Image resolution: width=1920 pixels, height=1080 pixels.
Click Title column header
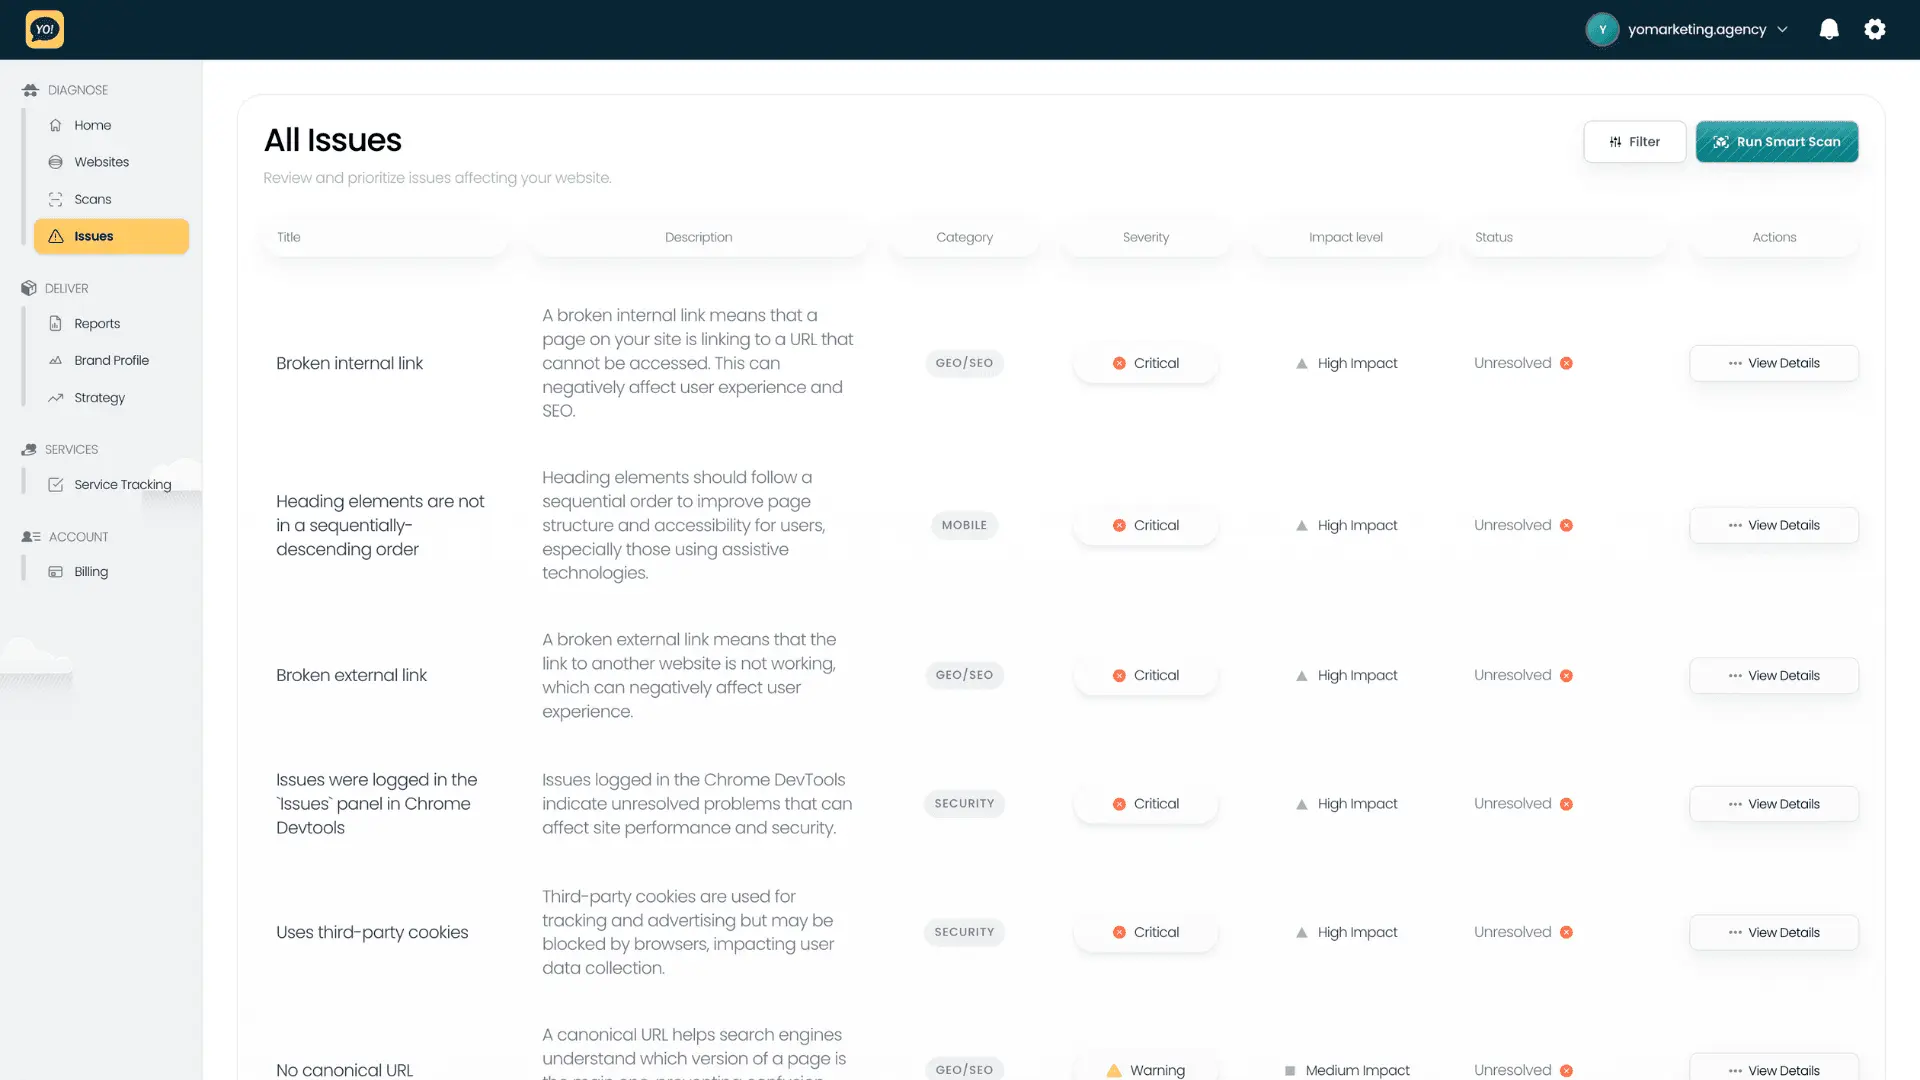click(288, 237)
